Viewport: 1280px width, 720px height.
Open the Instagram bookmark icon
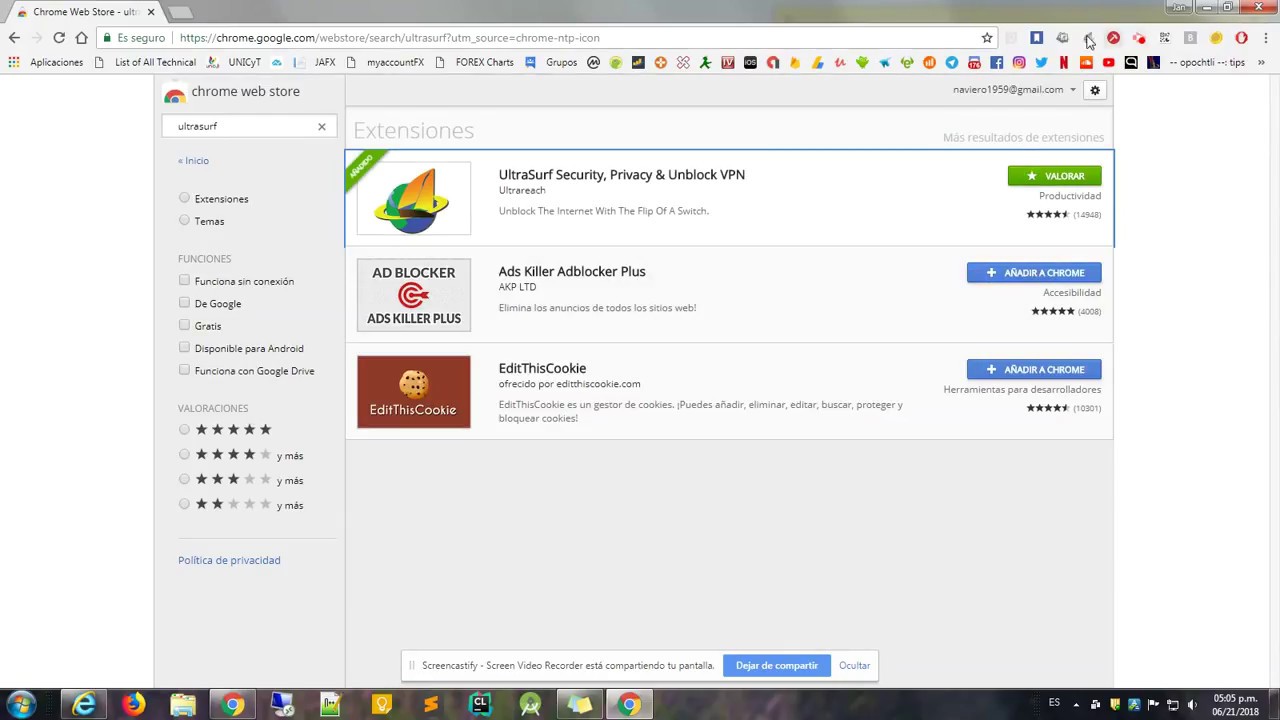point(1019,62)
